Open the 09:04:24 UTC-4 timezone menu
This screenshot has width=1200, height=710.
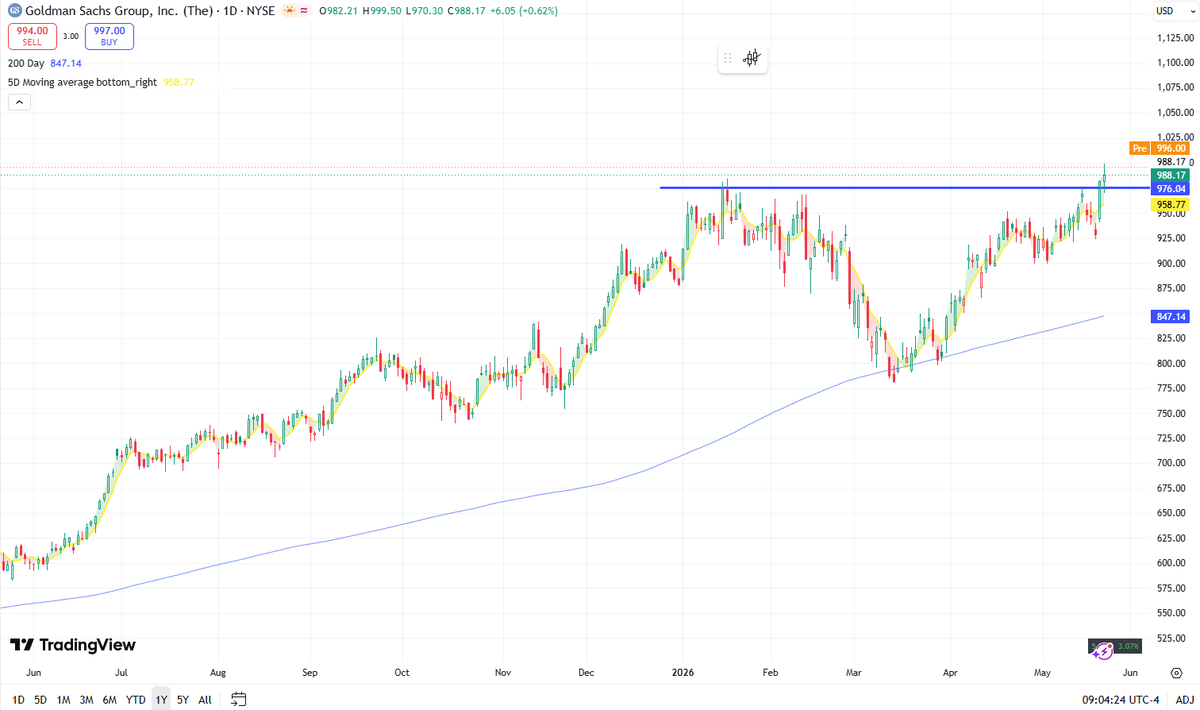[x=1121, y=699]
